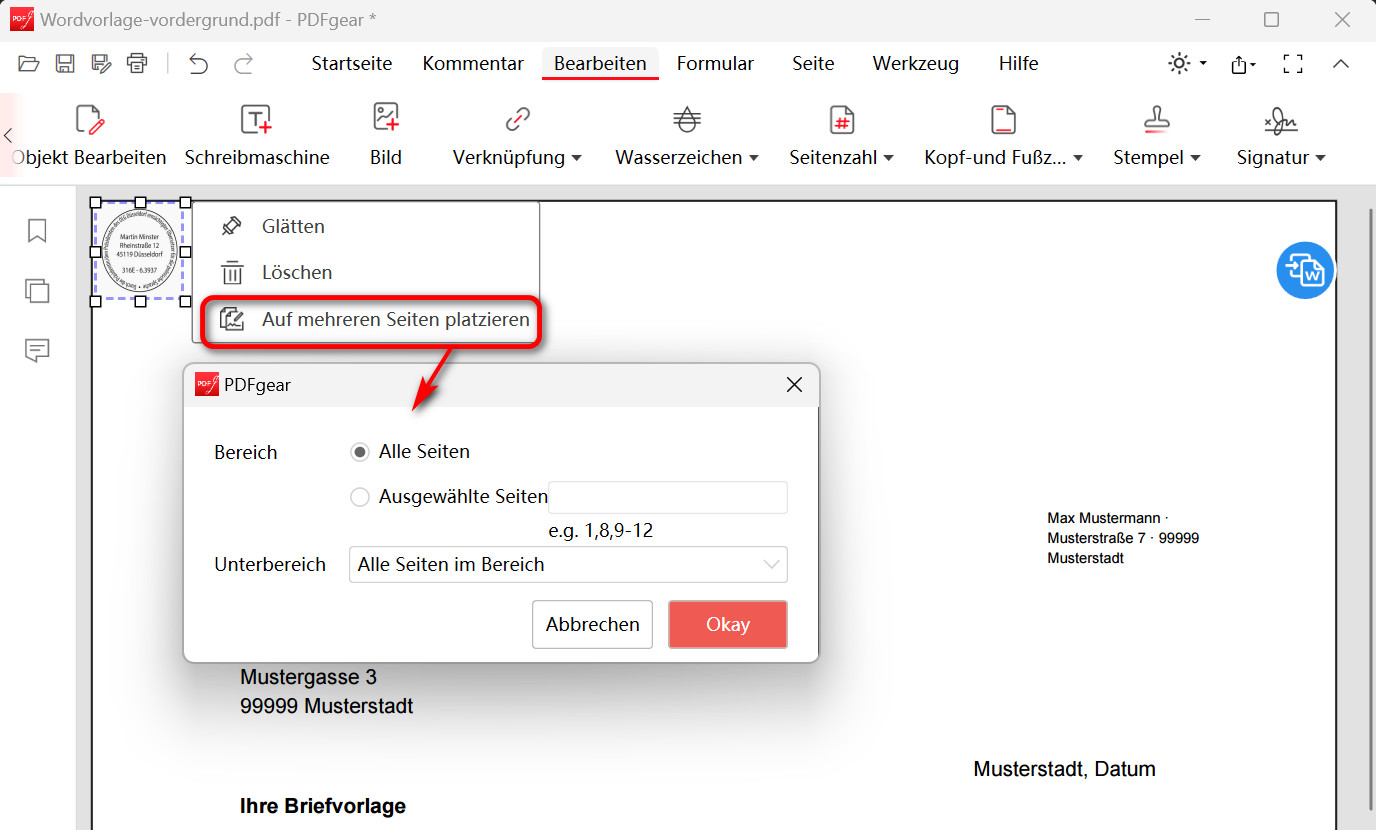Click the page range input field
This screenshot has height=830, width=1376.
667,497
